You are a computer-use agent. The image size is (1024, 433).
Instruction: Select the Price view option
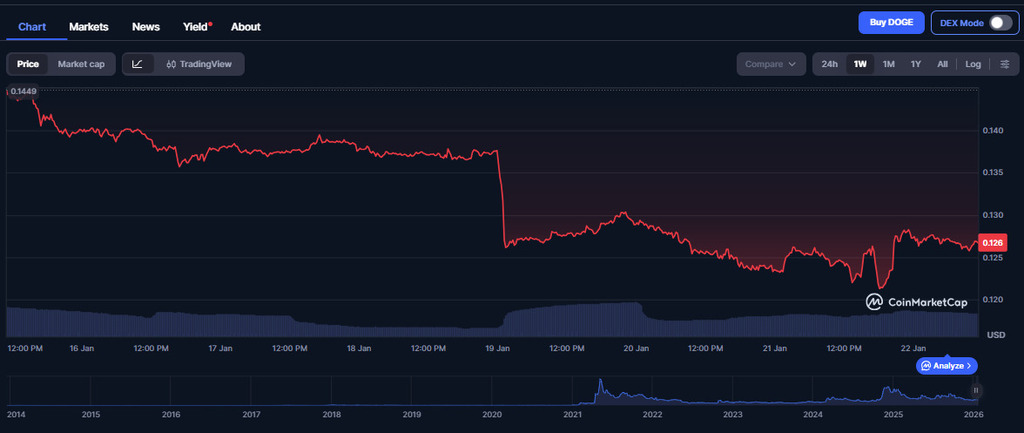click(28, 64)
